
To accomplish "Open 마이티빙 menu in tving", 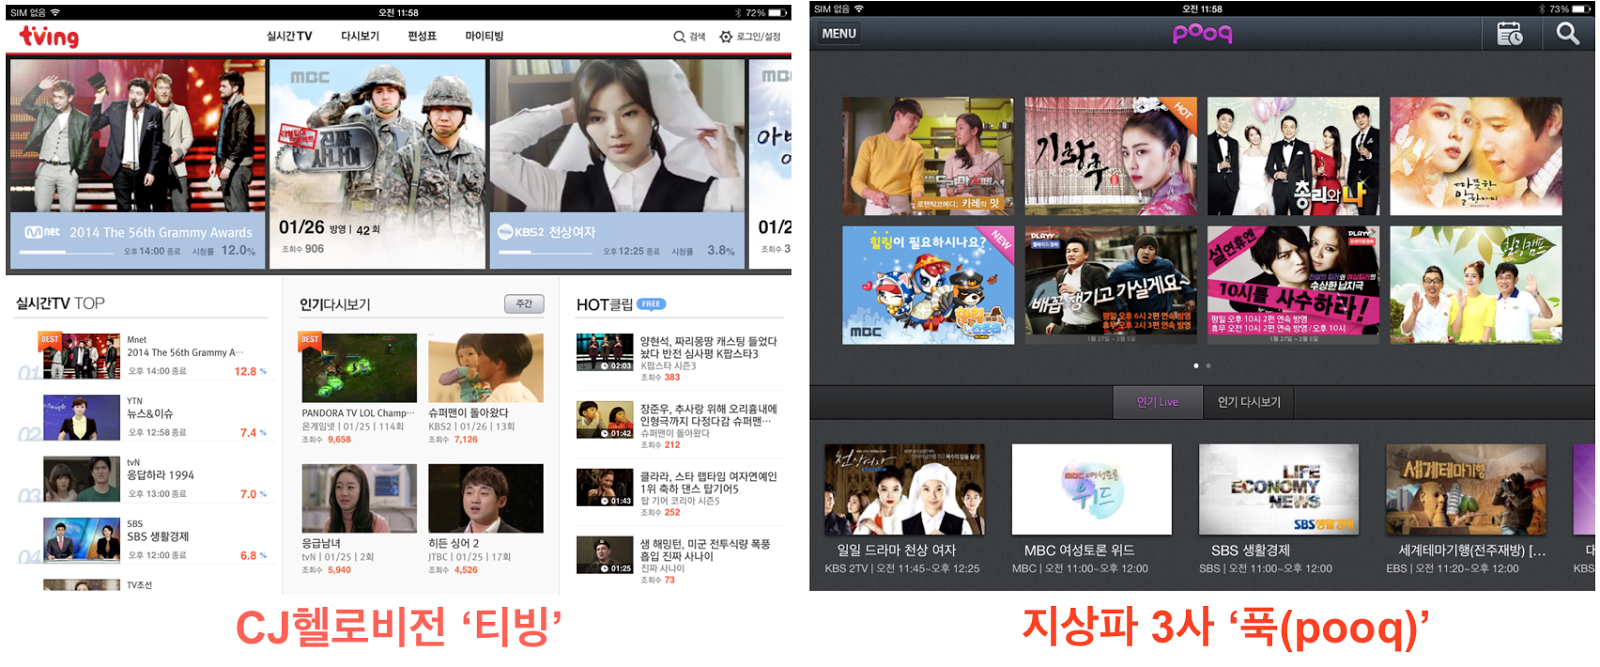I will [484, 36].
